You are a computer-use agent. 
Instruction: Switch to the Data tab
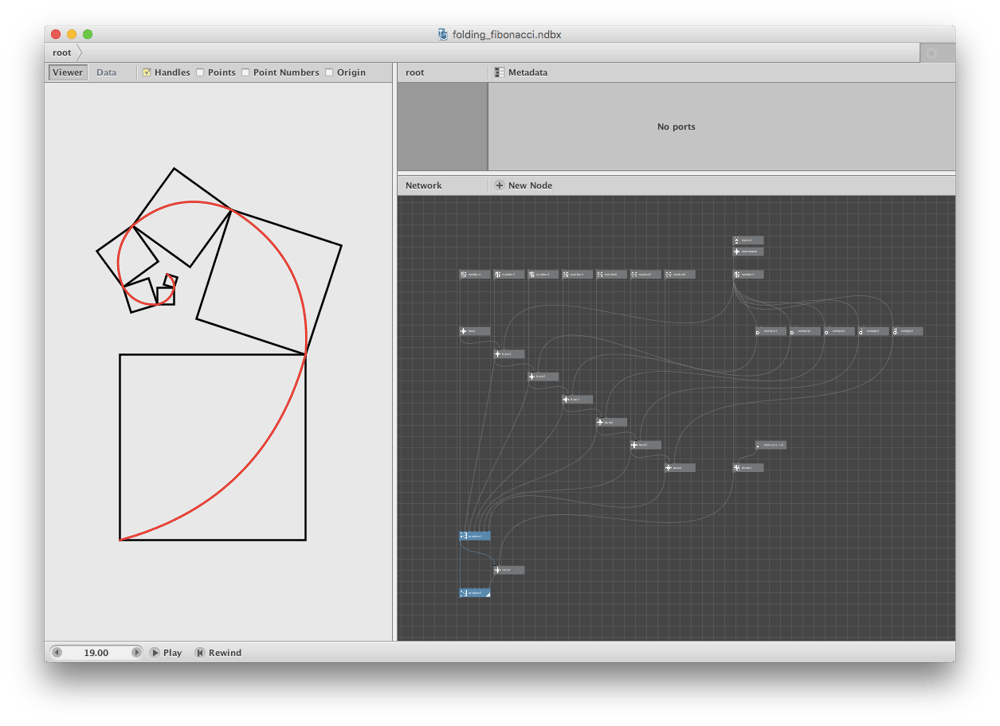pyautogui.click(x=107, y=73)
